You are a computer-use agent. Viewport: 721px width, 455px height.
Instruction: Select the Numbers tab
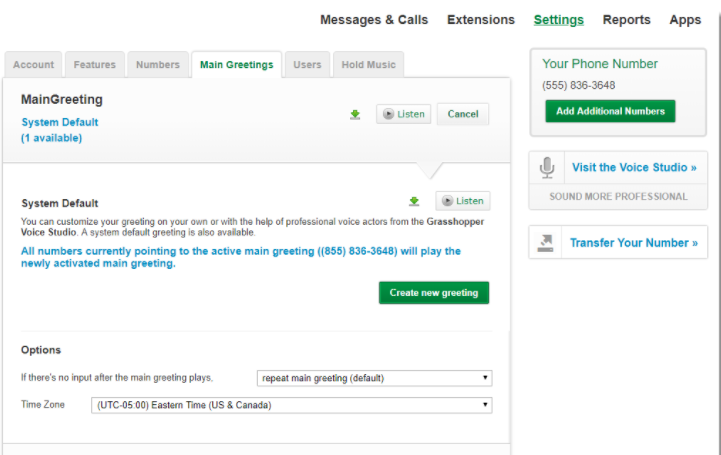[158, 65]
